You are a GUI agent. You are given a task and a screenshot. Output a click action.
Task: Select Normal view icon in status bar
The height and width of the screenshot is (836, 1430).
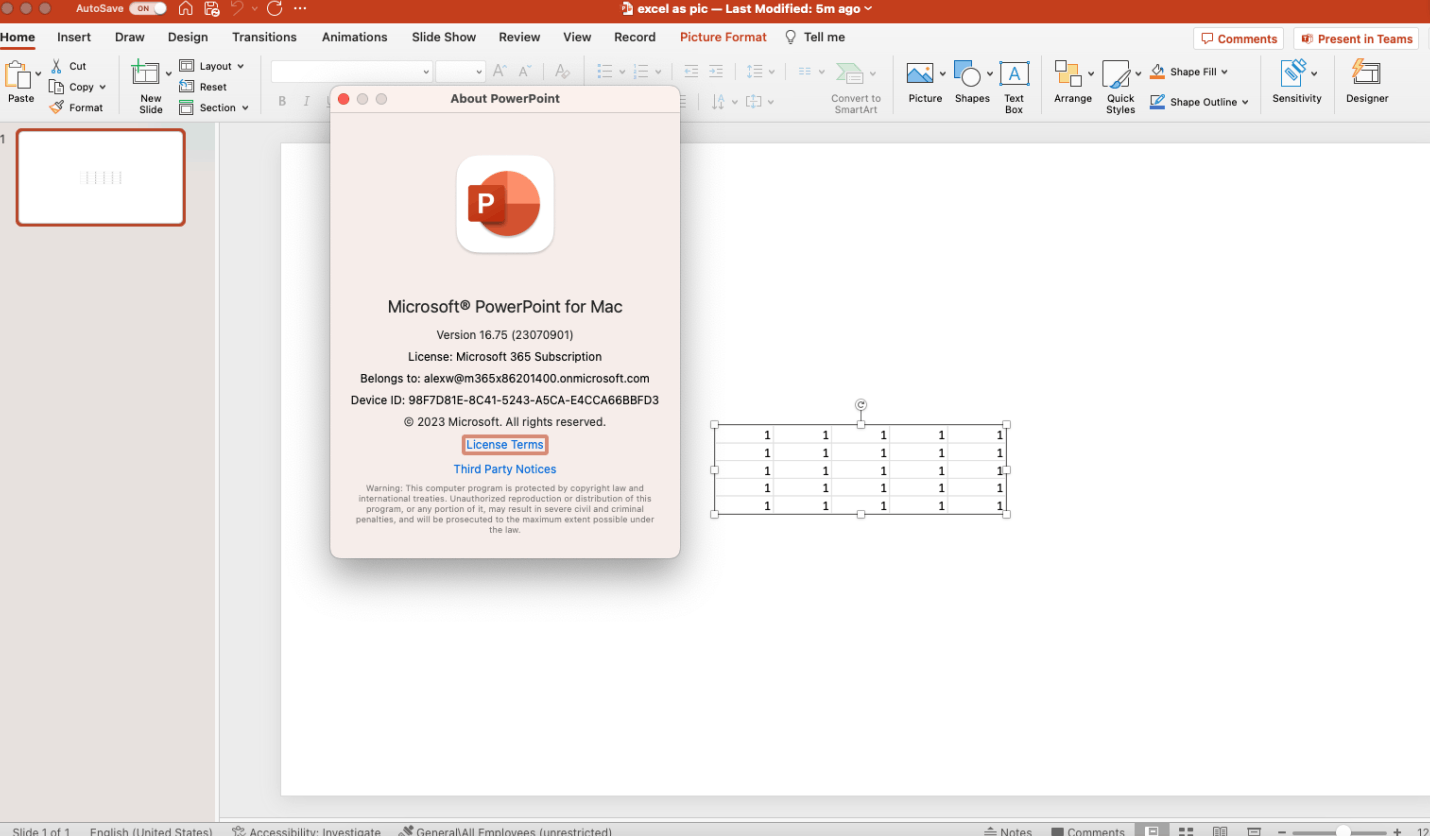[1152, 831]
